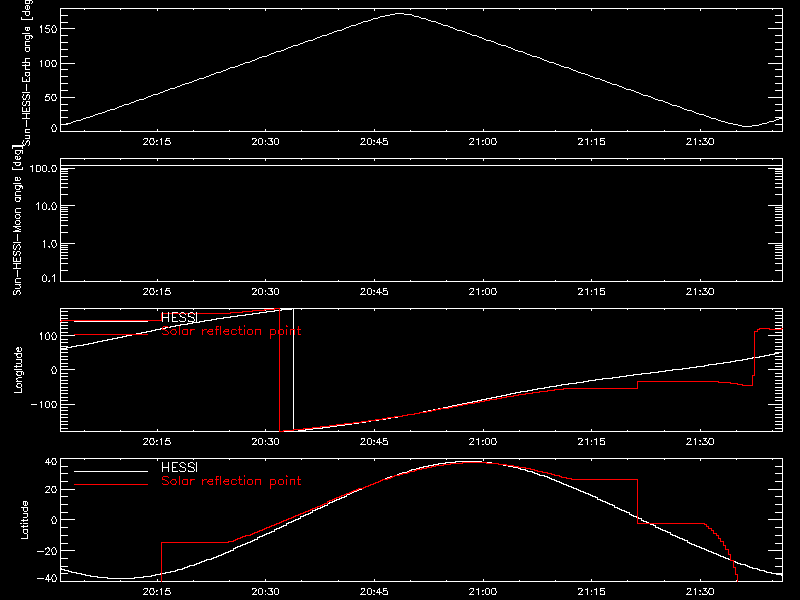Click the '-40' tick on Latitude plot
The image size is (800, 600).
[x=47, y=579]
